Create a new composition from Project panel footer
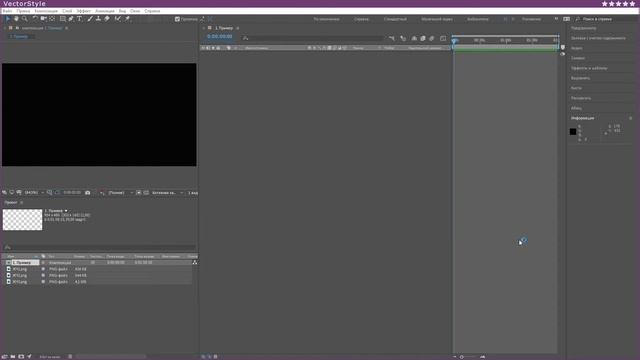 tap(21, 357)
